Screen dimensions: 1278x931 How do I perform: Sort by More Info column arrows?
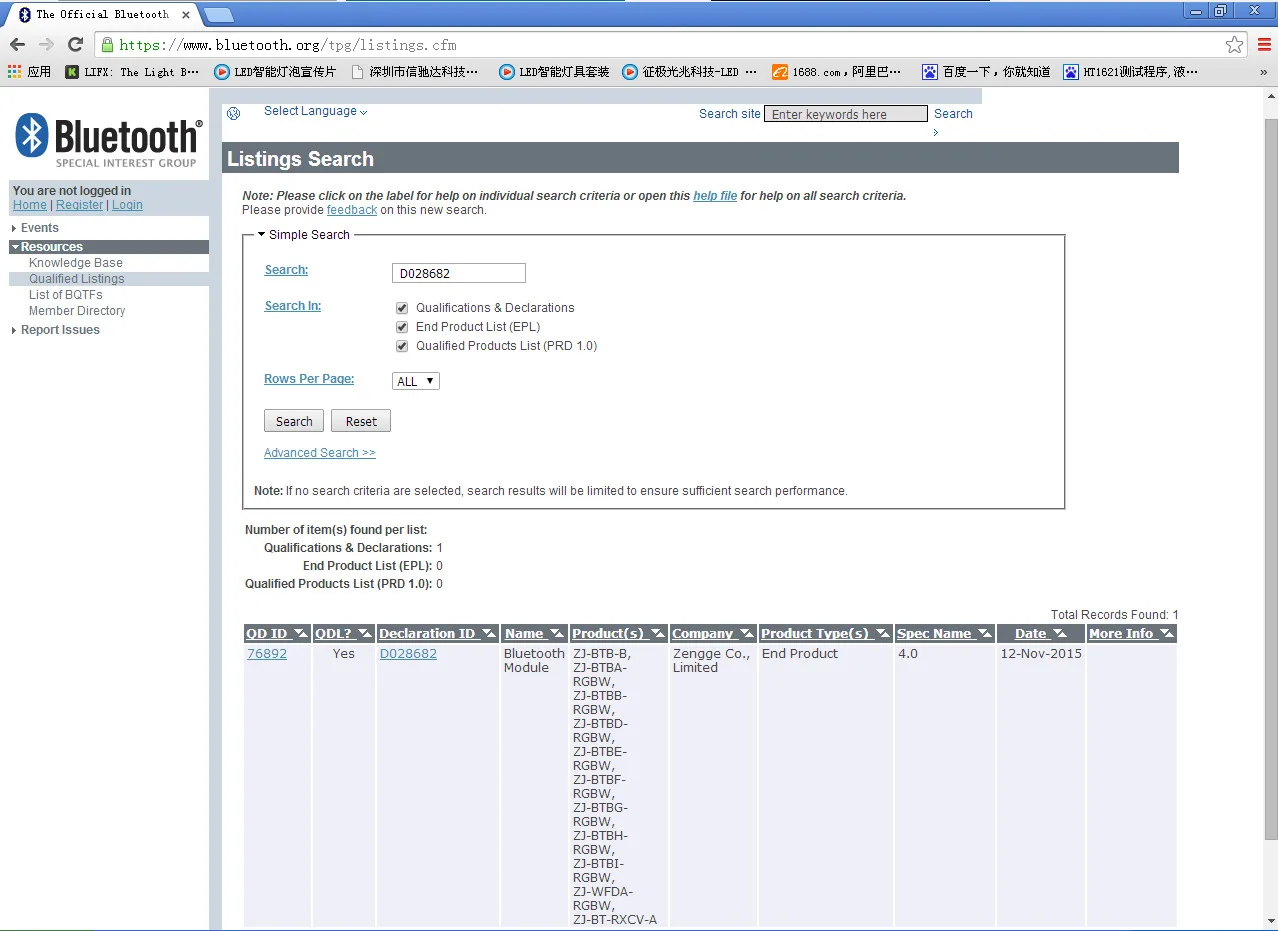tap(1167, 634)
